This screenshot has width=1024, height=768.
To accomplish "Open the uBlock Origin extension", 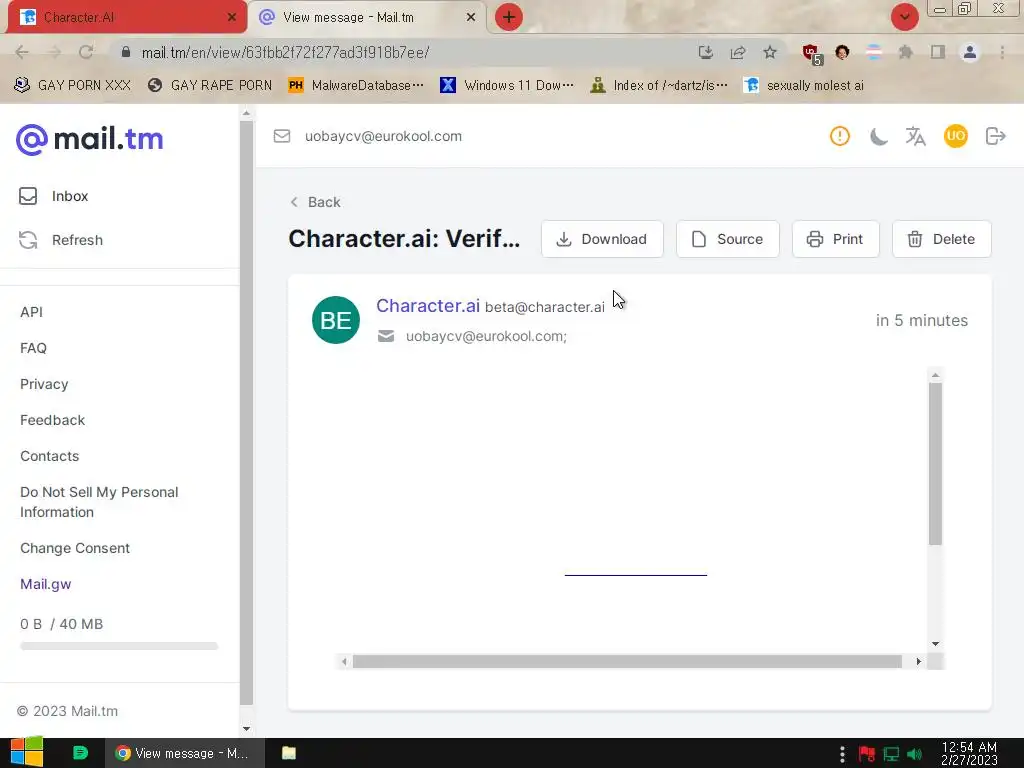I will click(811, 53).
